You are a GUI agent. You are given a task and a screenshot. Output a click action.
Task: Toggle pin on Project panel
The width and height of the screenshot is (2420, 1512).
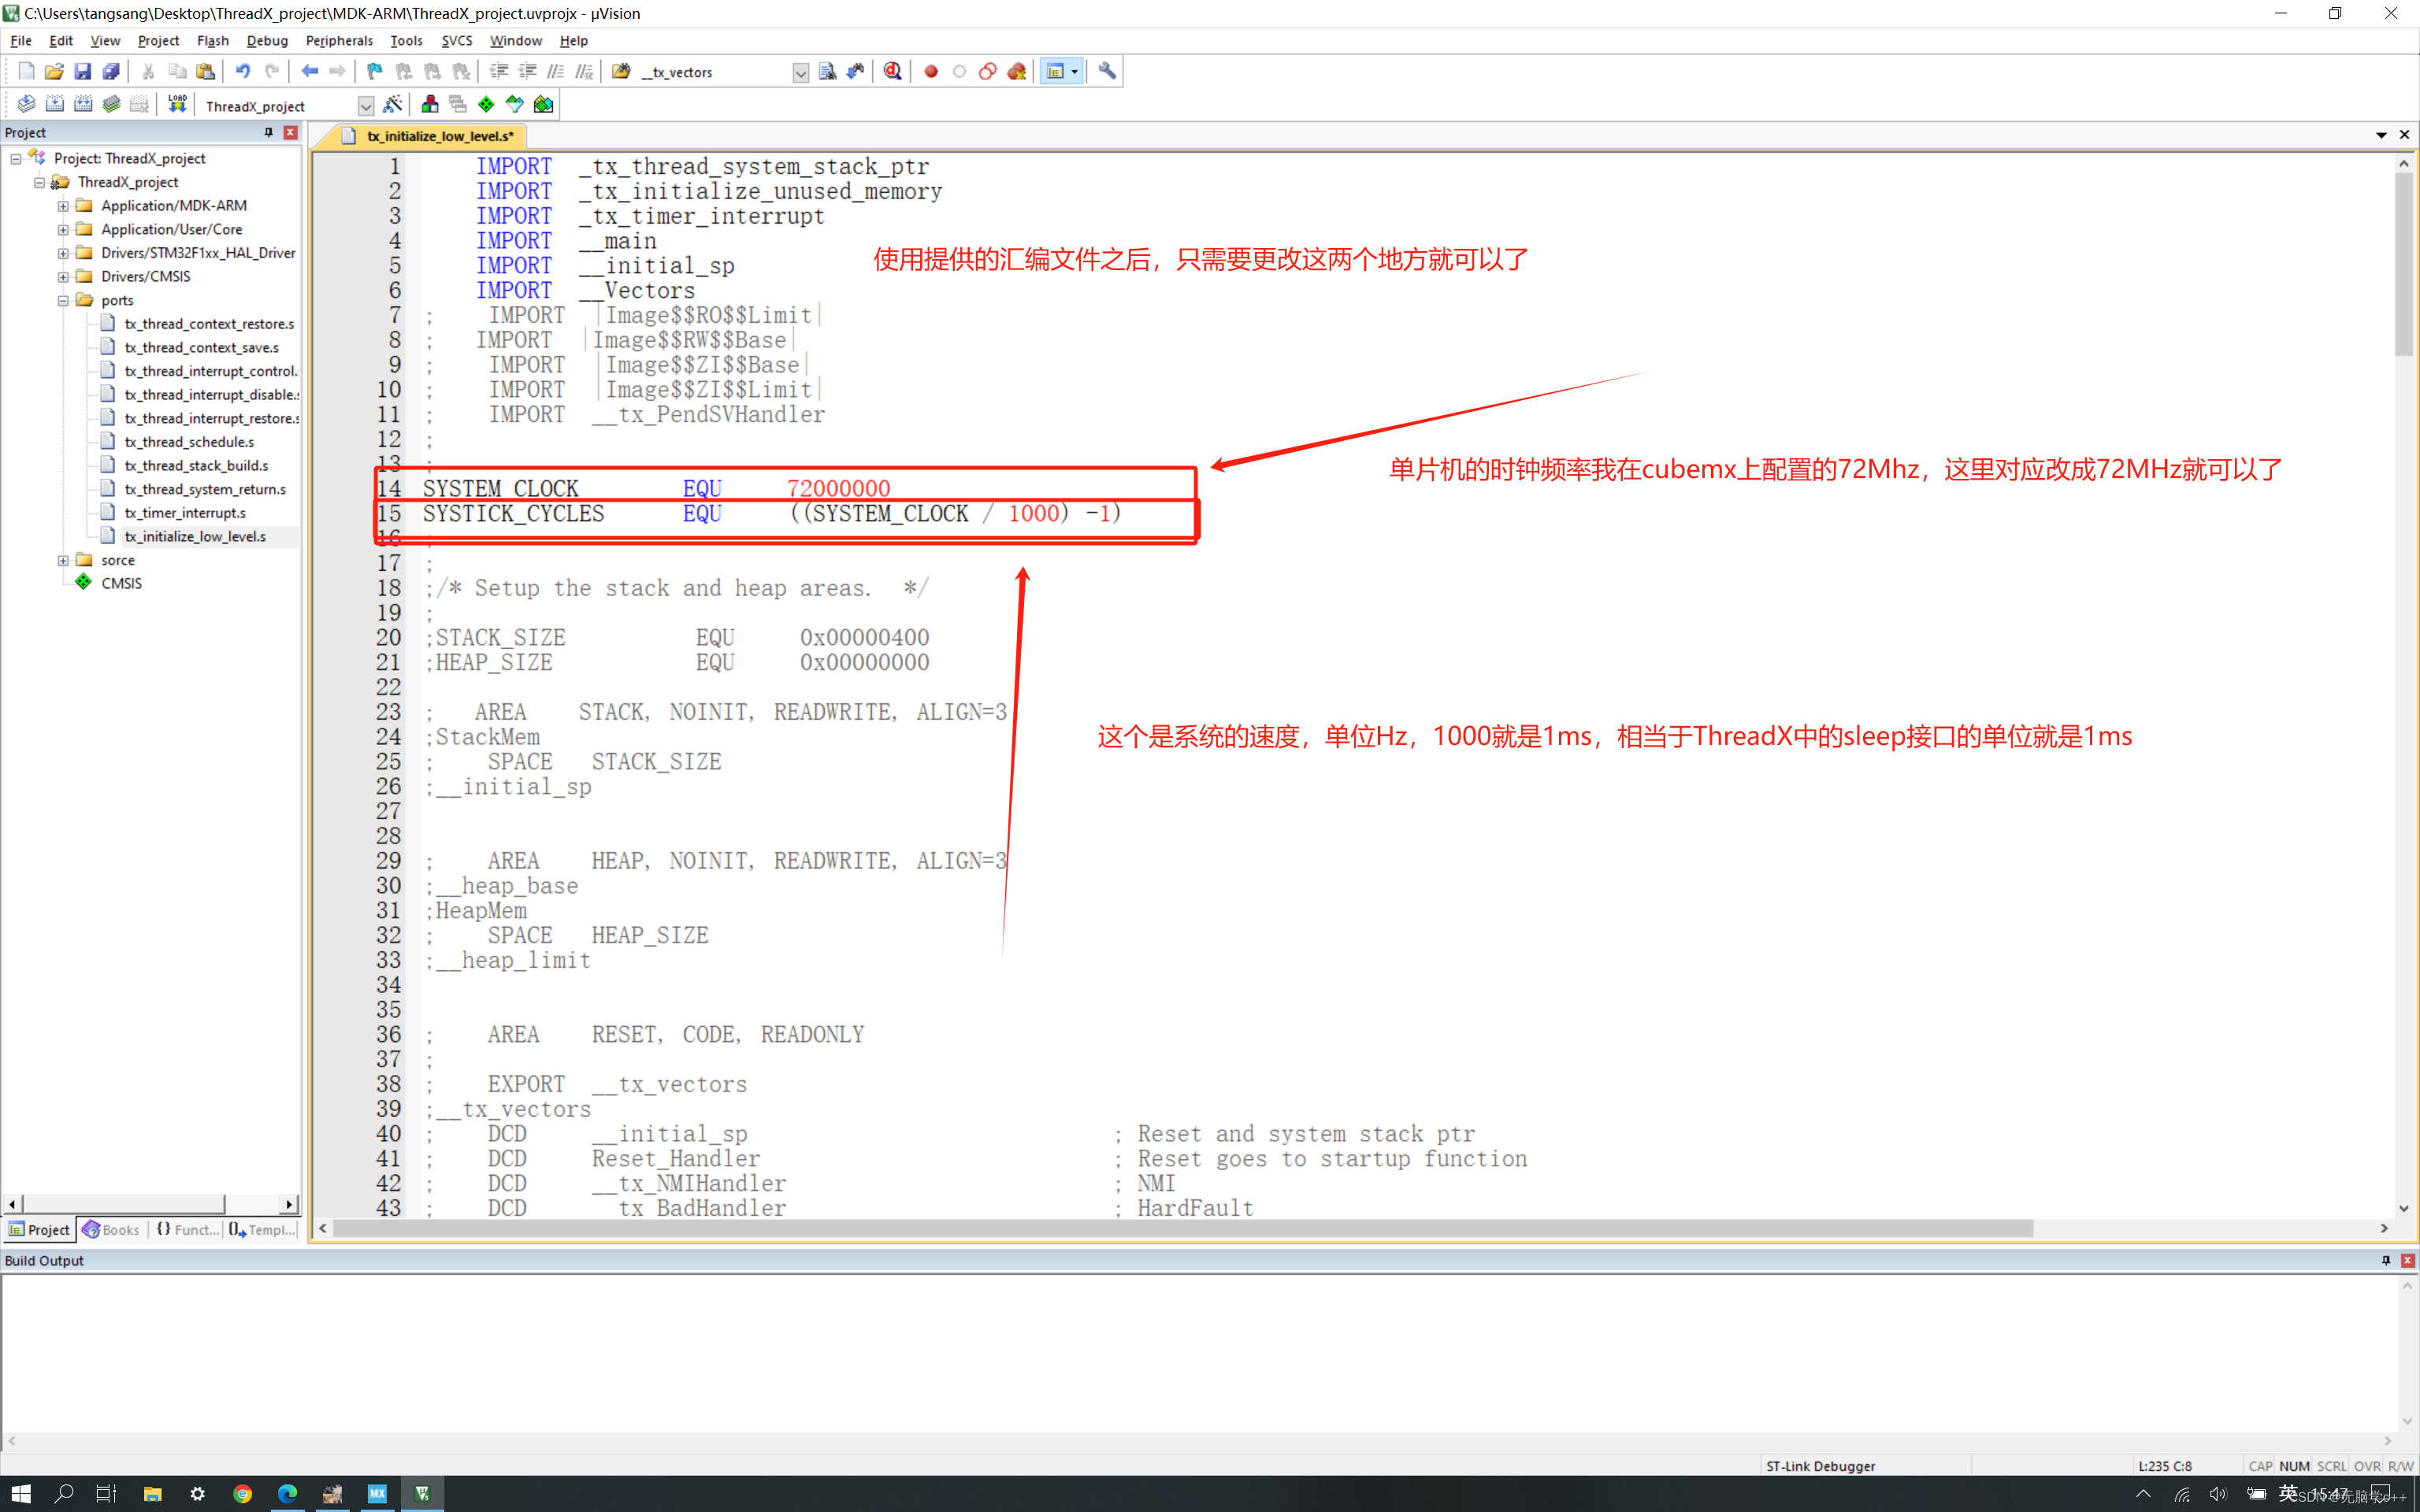268,132
